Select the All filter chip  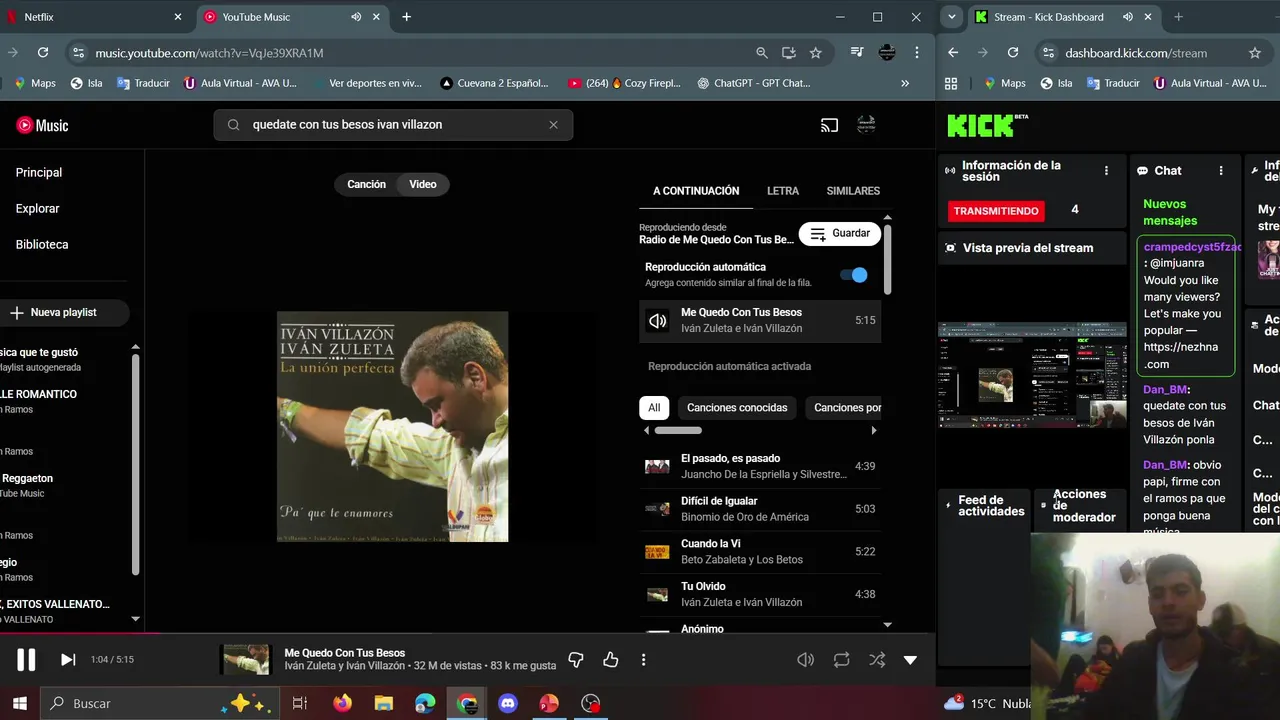(654, 408)
